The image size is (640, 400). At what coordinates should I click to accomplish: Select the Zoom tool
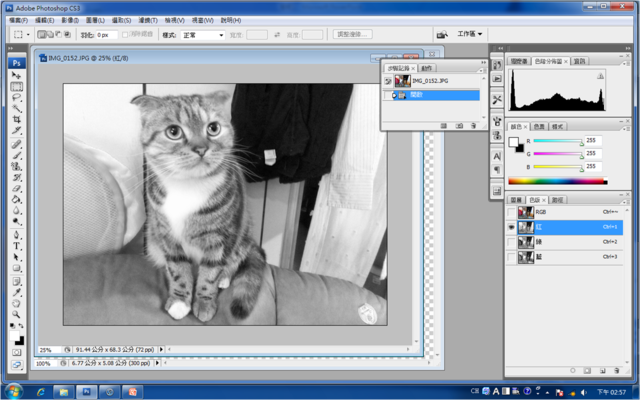pyautogui.click(x=16, y=314)
